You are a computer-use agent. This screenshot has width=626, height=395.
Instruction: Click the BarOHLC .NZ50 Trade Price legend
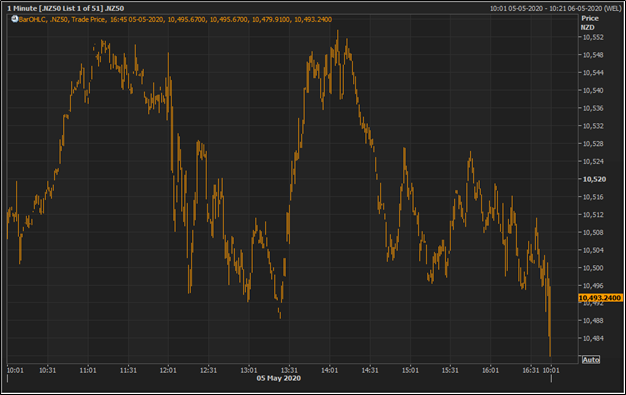click(x=175, y=19)
